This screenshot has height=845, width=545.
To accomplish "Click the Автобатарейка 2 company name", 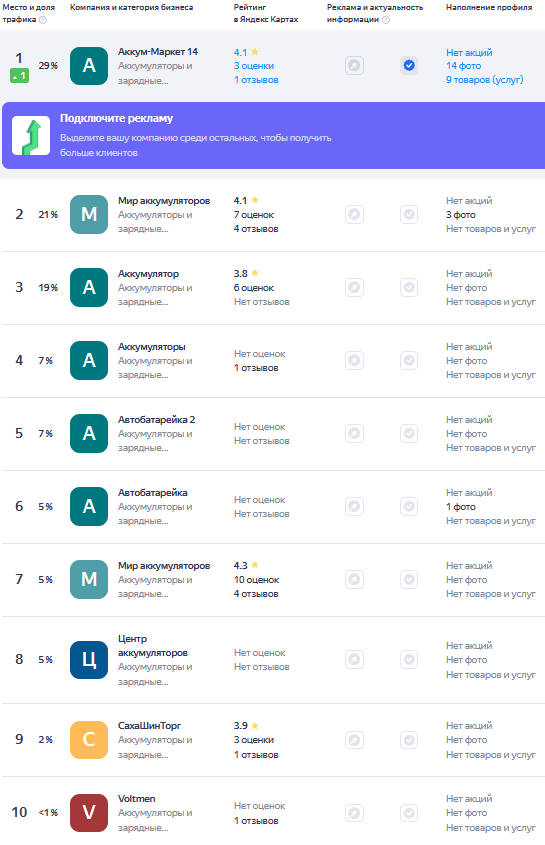I will pos(156,419).
